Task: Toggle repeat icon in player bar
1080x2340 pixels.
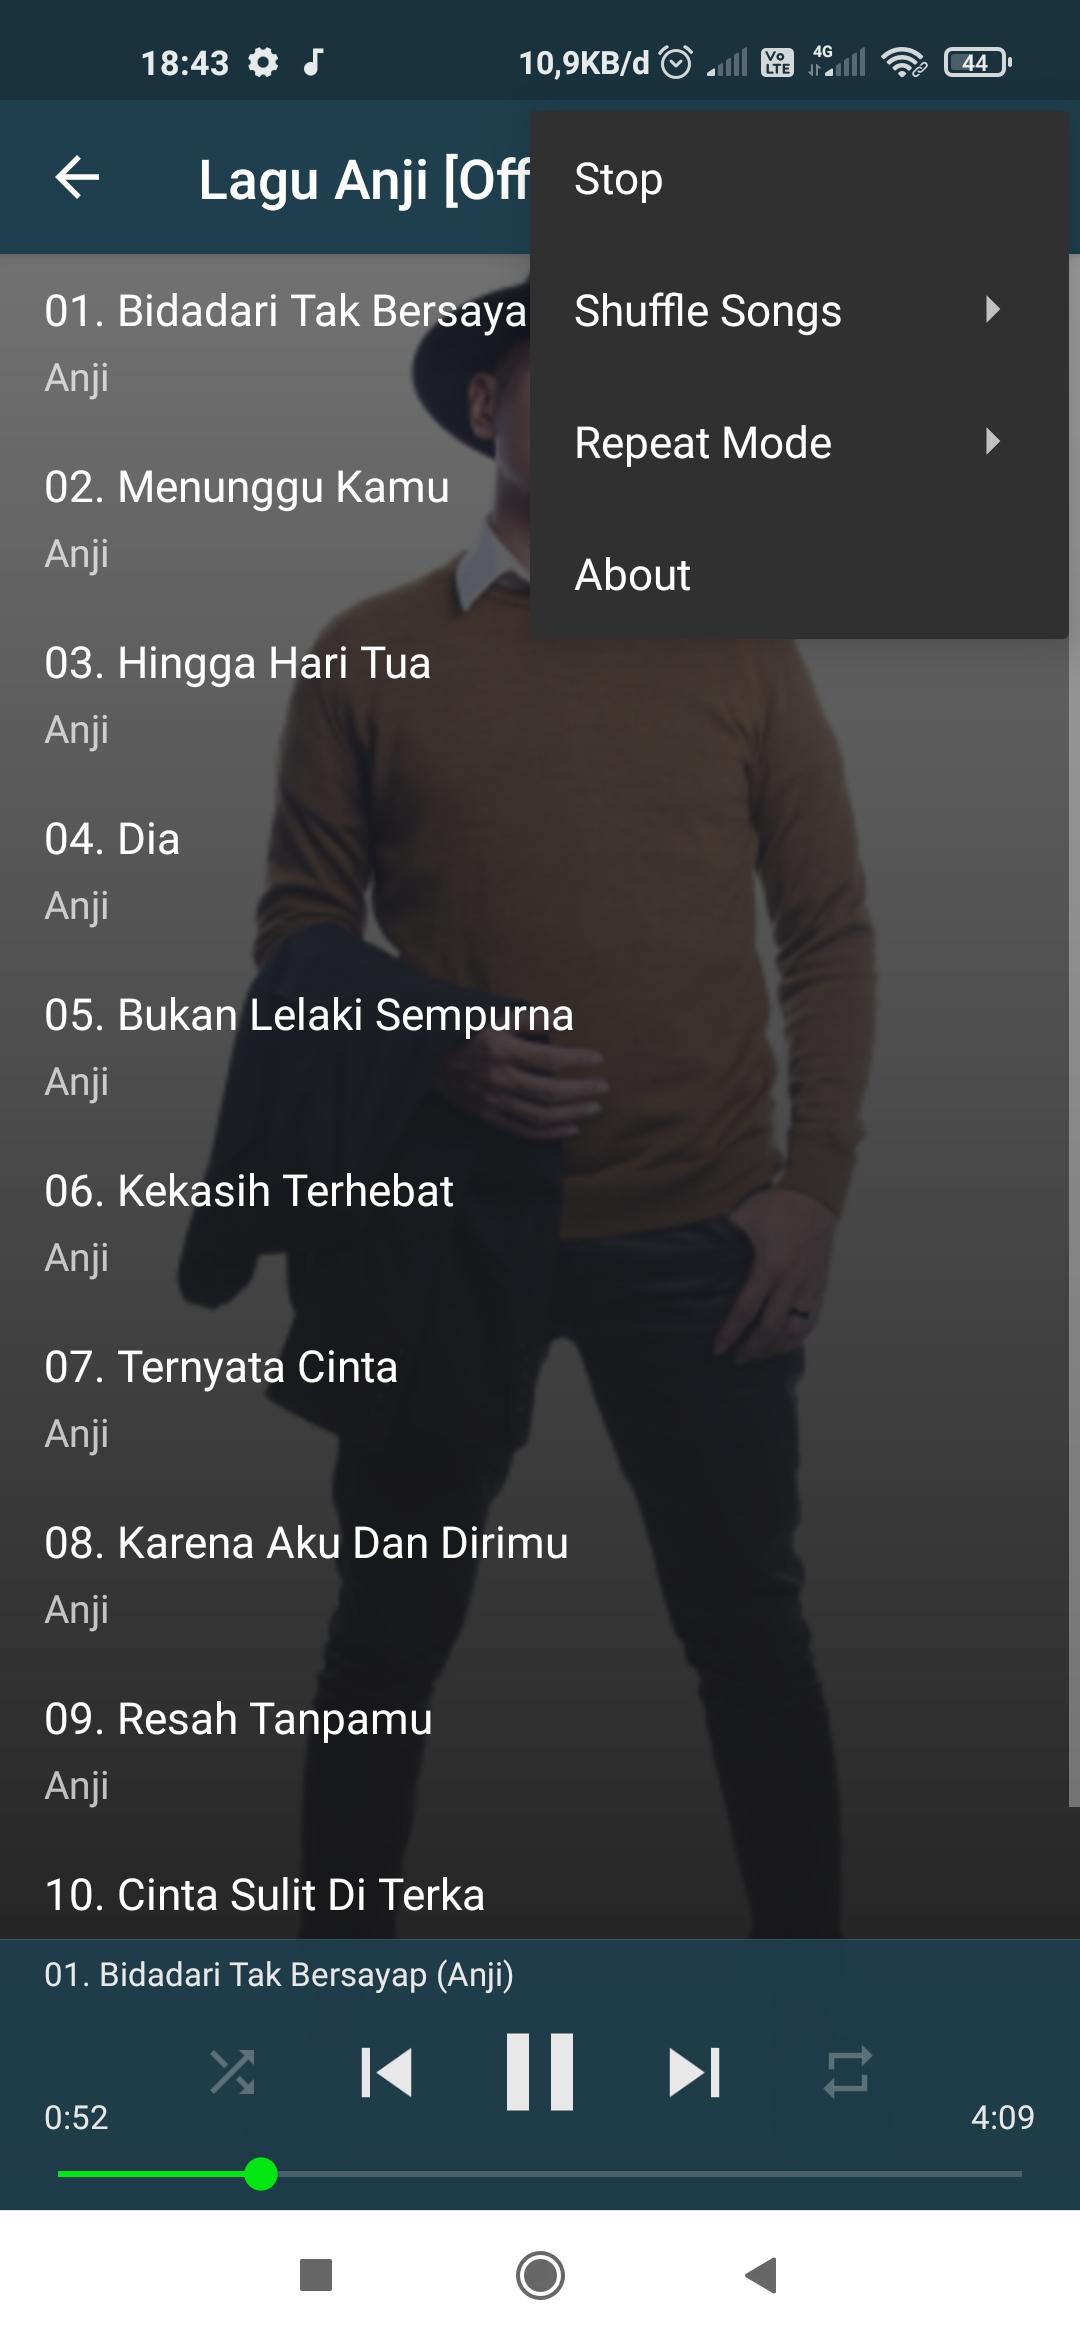Action: click(848, 2072)
